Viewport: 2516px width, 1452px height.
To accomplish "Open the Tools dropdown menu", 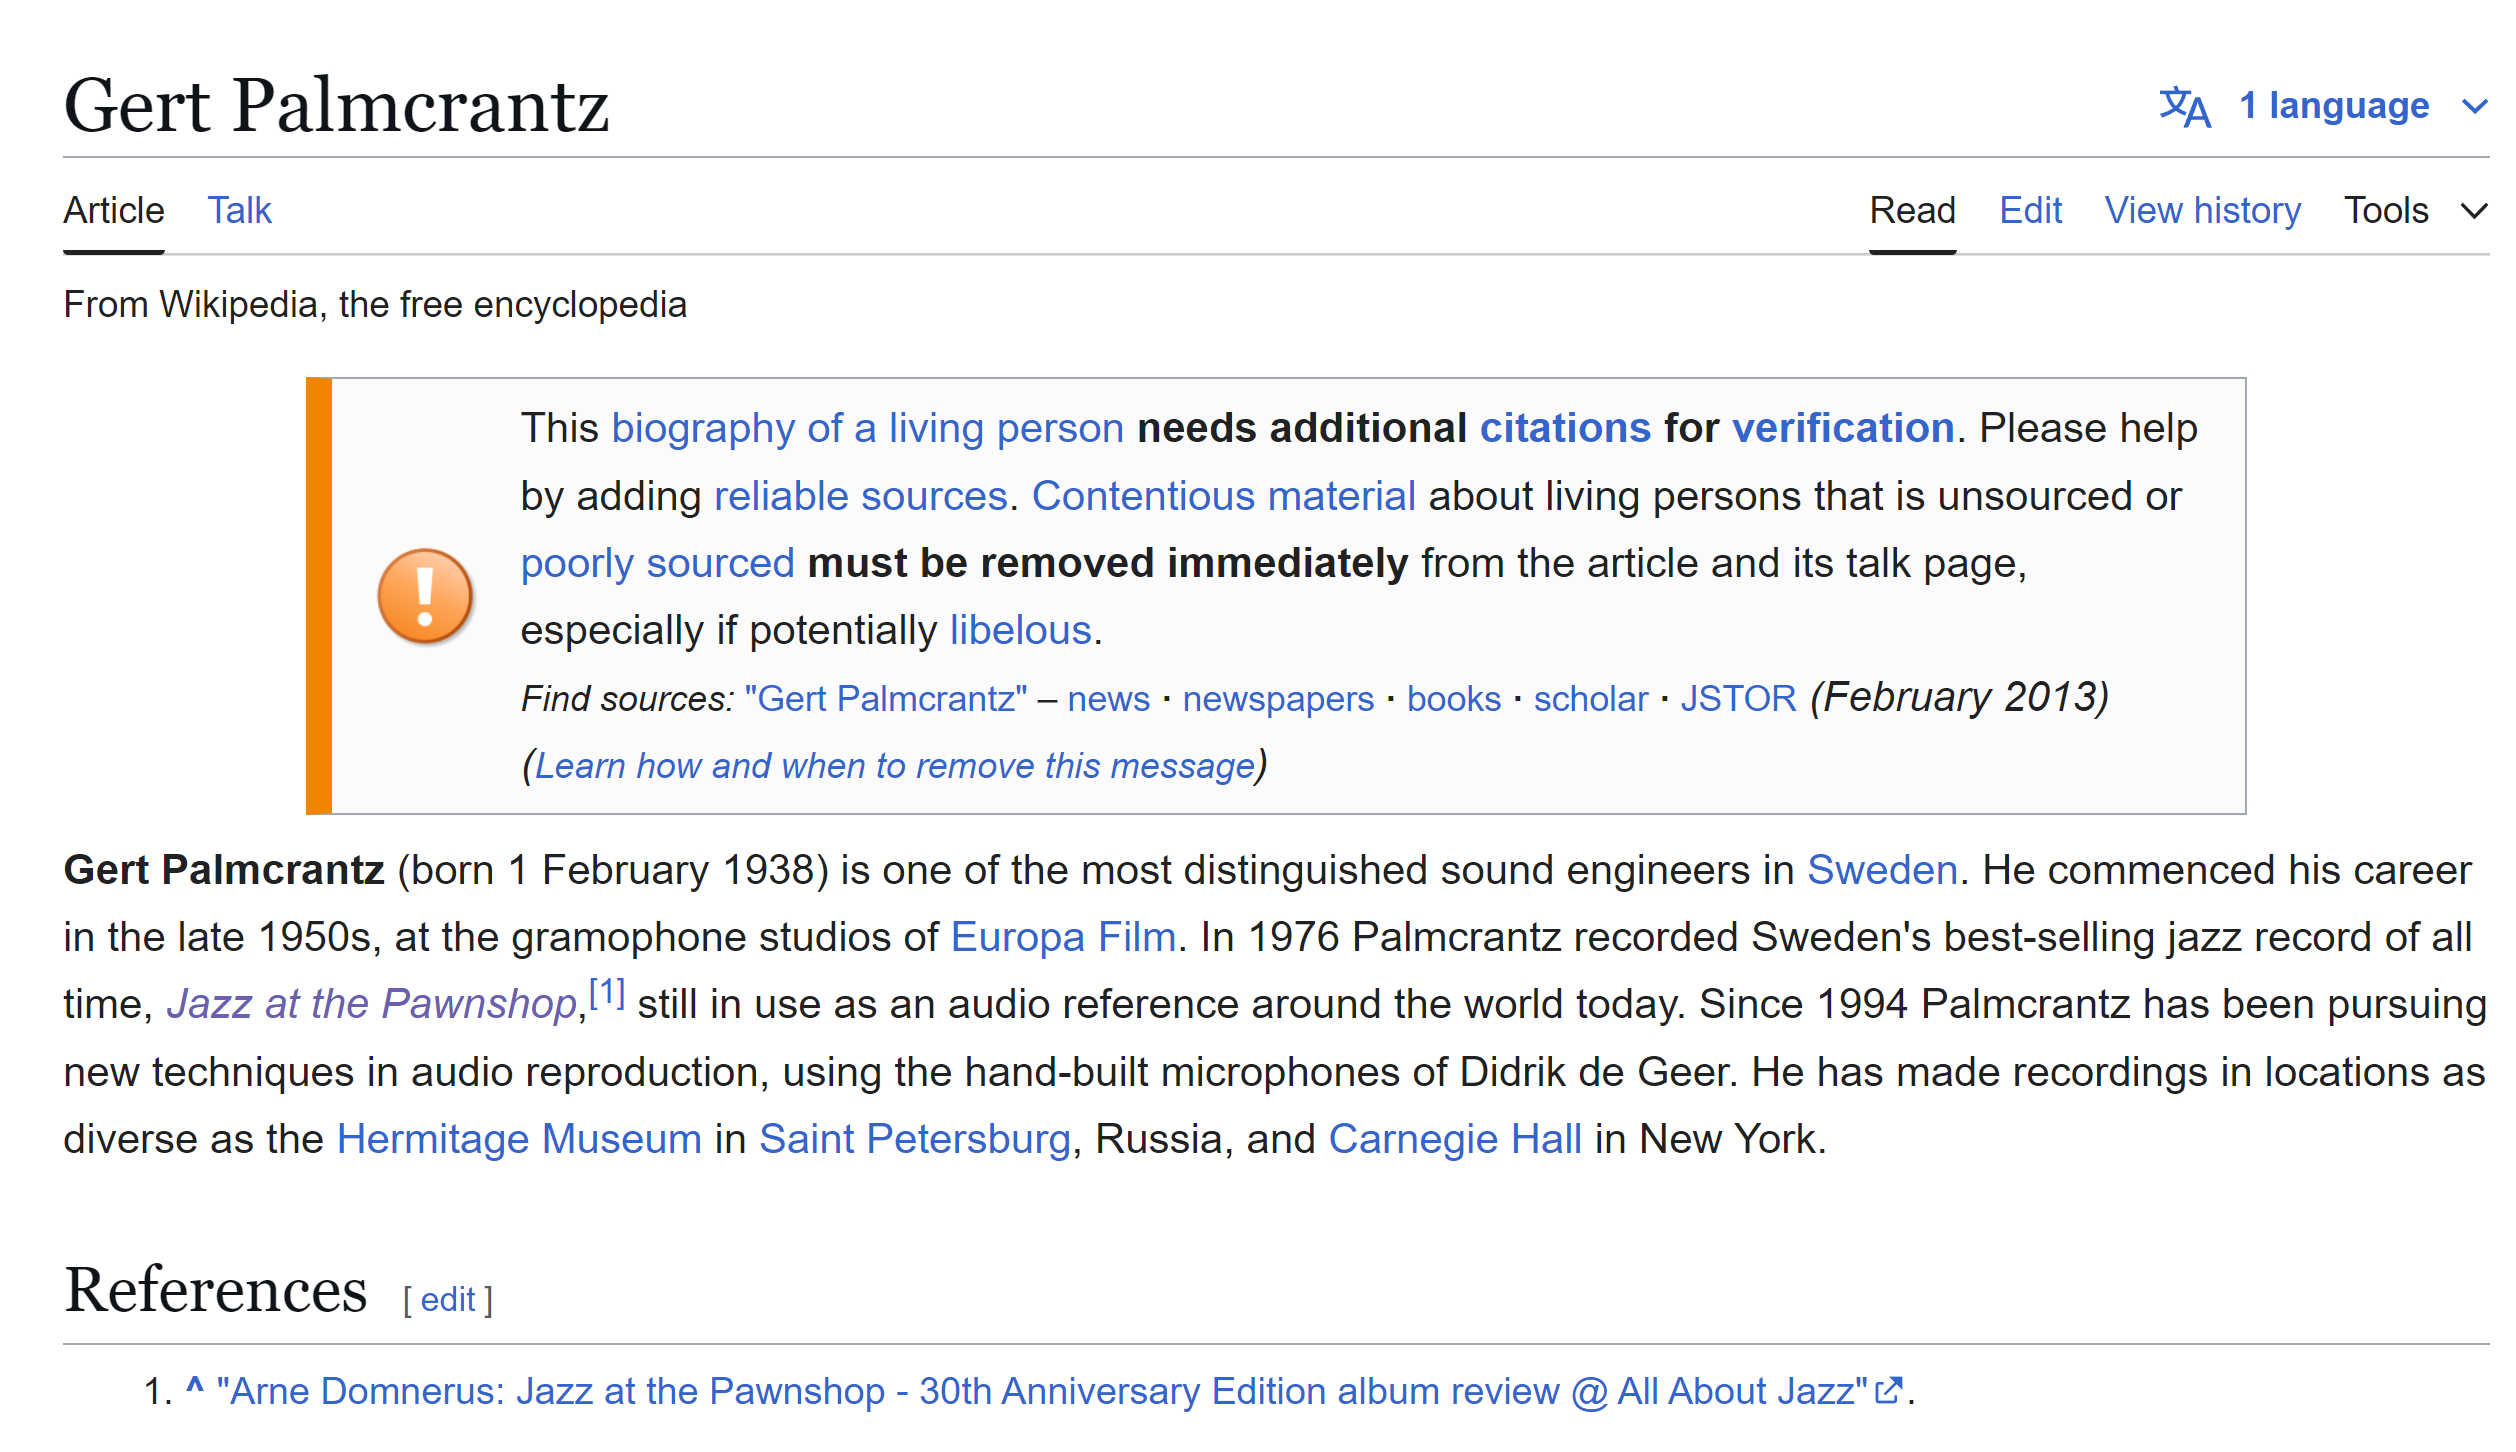I will coord(2386,211).
